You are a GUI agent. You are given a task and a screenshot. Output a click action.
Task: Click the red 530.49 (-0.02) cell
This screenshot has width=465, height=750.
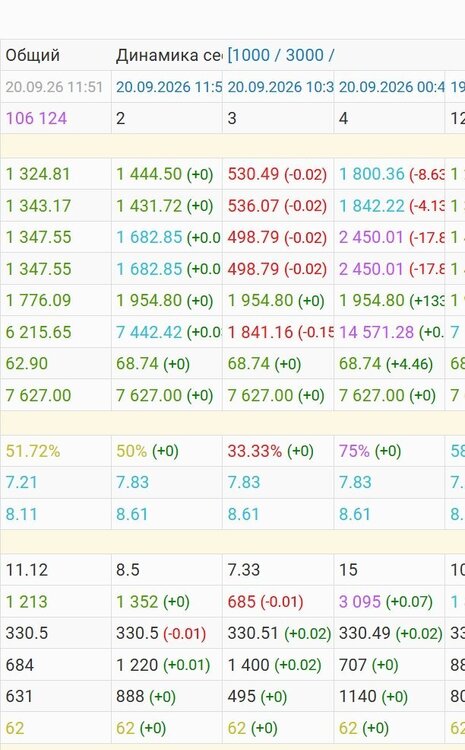277,174
